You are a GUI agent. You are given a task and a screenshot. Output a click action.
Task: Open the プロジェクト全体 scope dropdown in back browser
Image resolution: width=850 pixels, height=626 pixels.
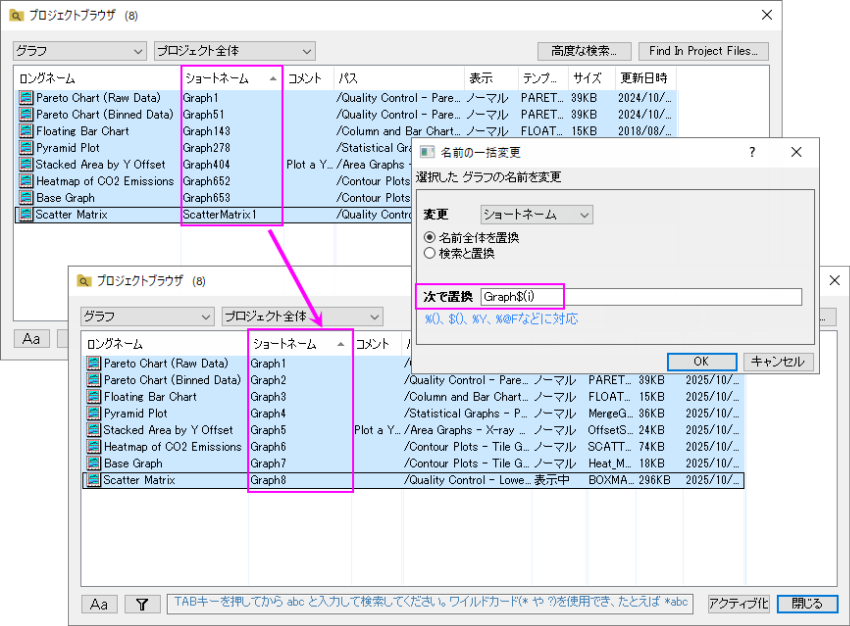point(235,51)
